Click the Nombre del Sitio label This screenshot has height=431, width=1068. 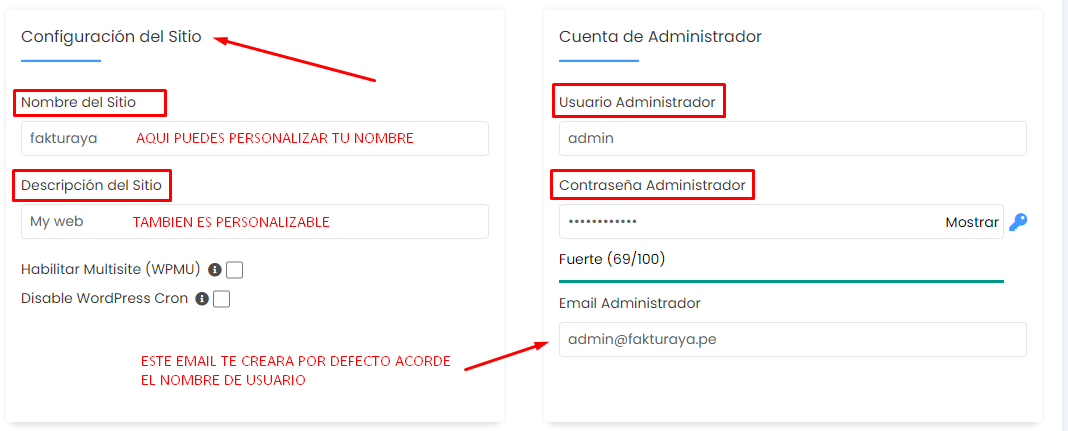point(78,102)
